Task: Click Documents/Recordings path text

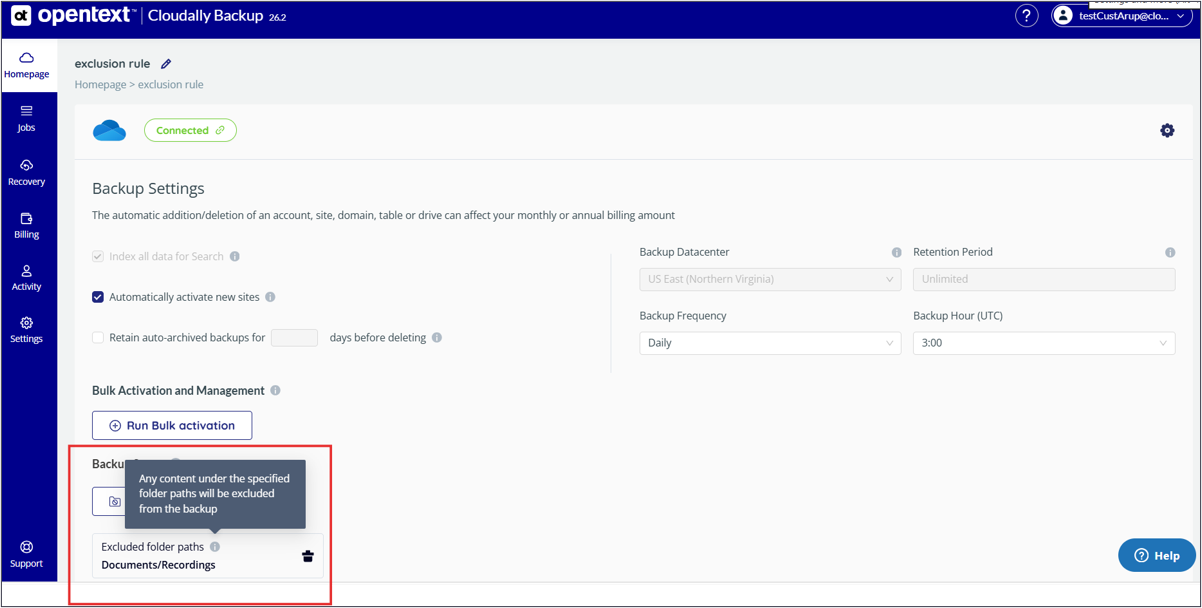Action: click(x=158, y=565)
